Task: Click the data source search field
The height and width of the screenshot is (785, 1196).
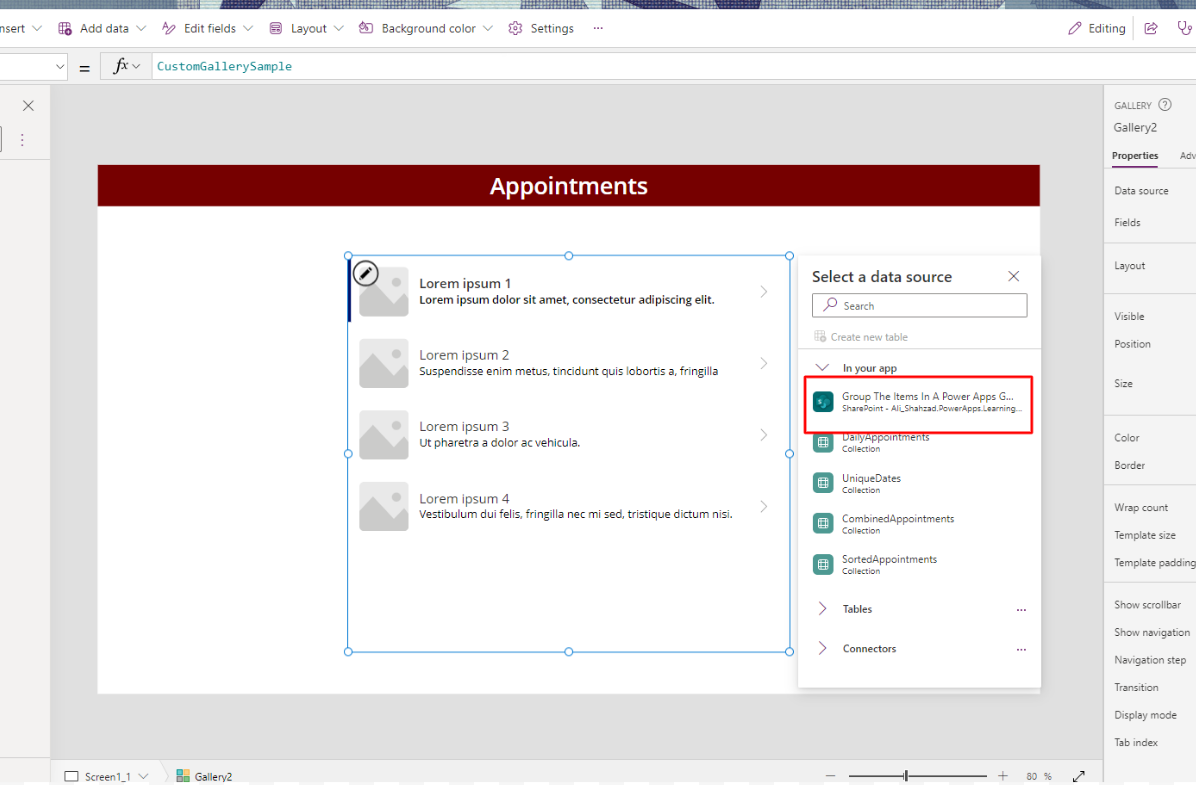Action: (x=919, y=305)
